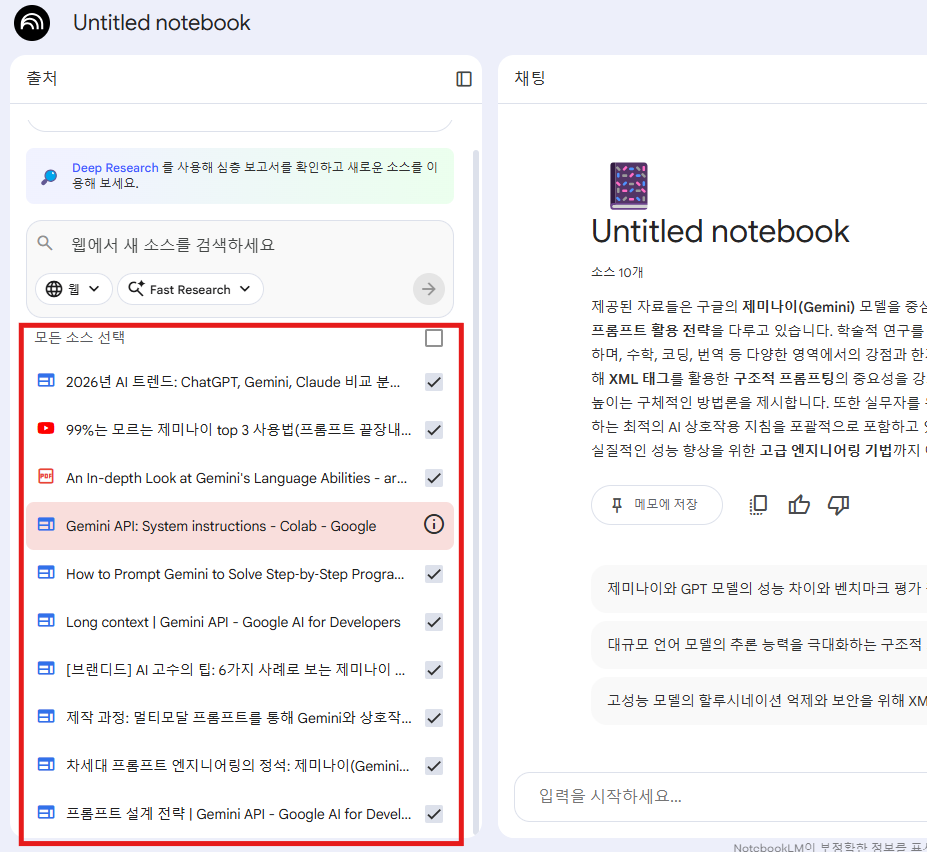Click the Deep Research link

tap(115, 168)
